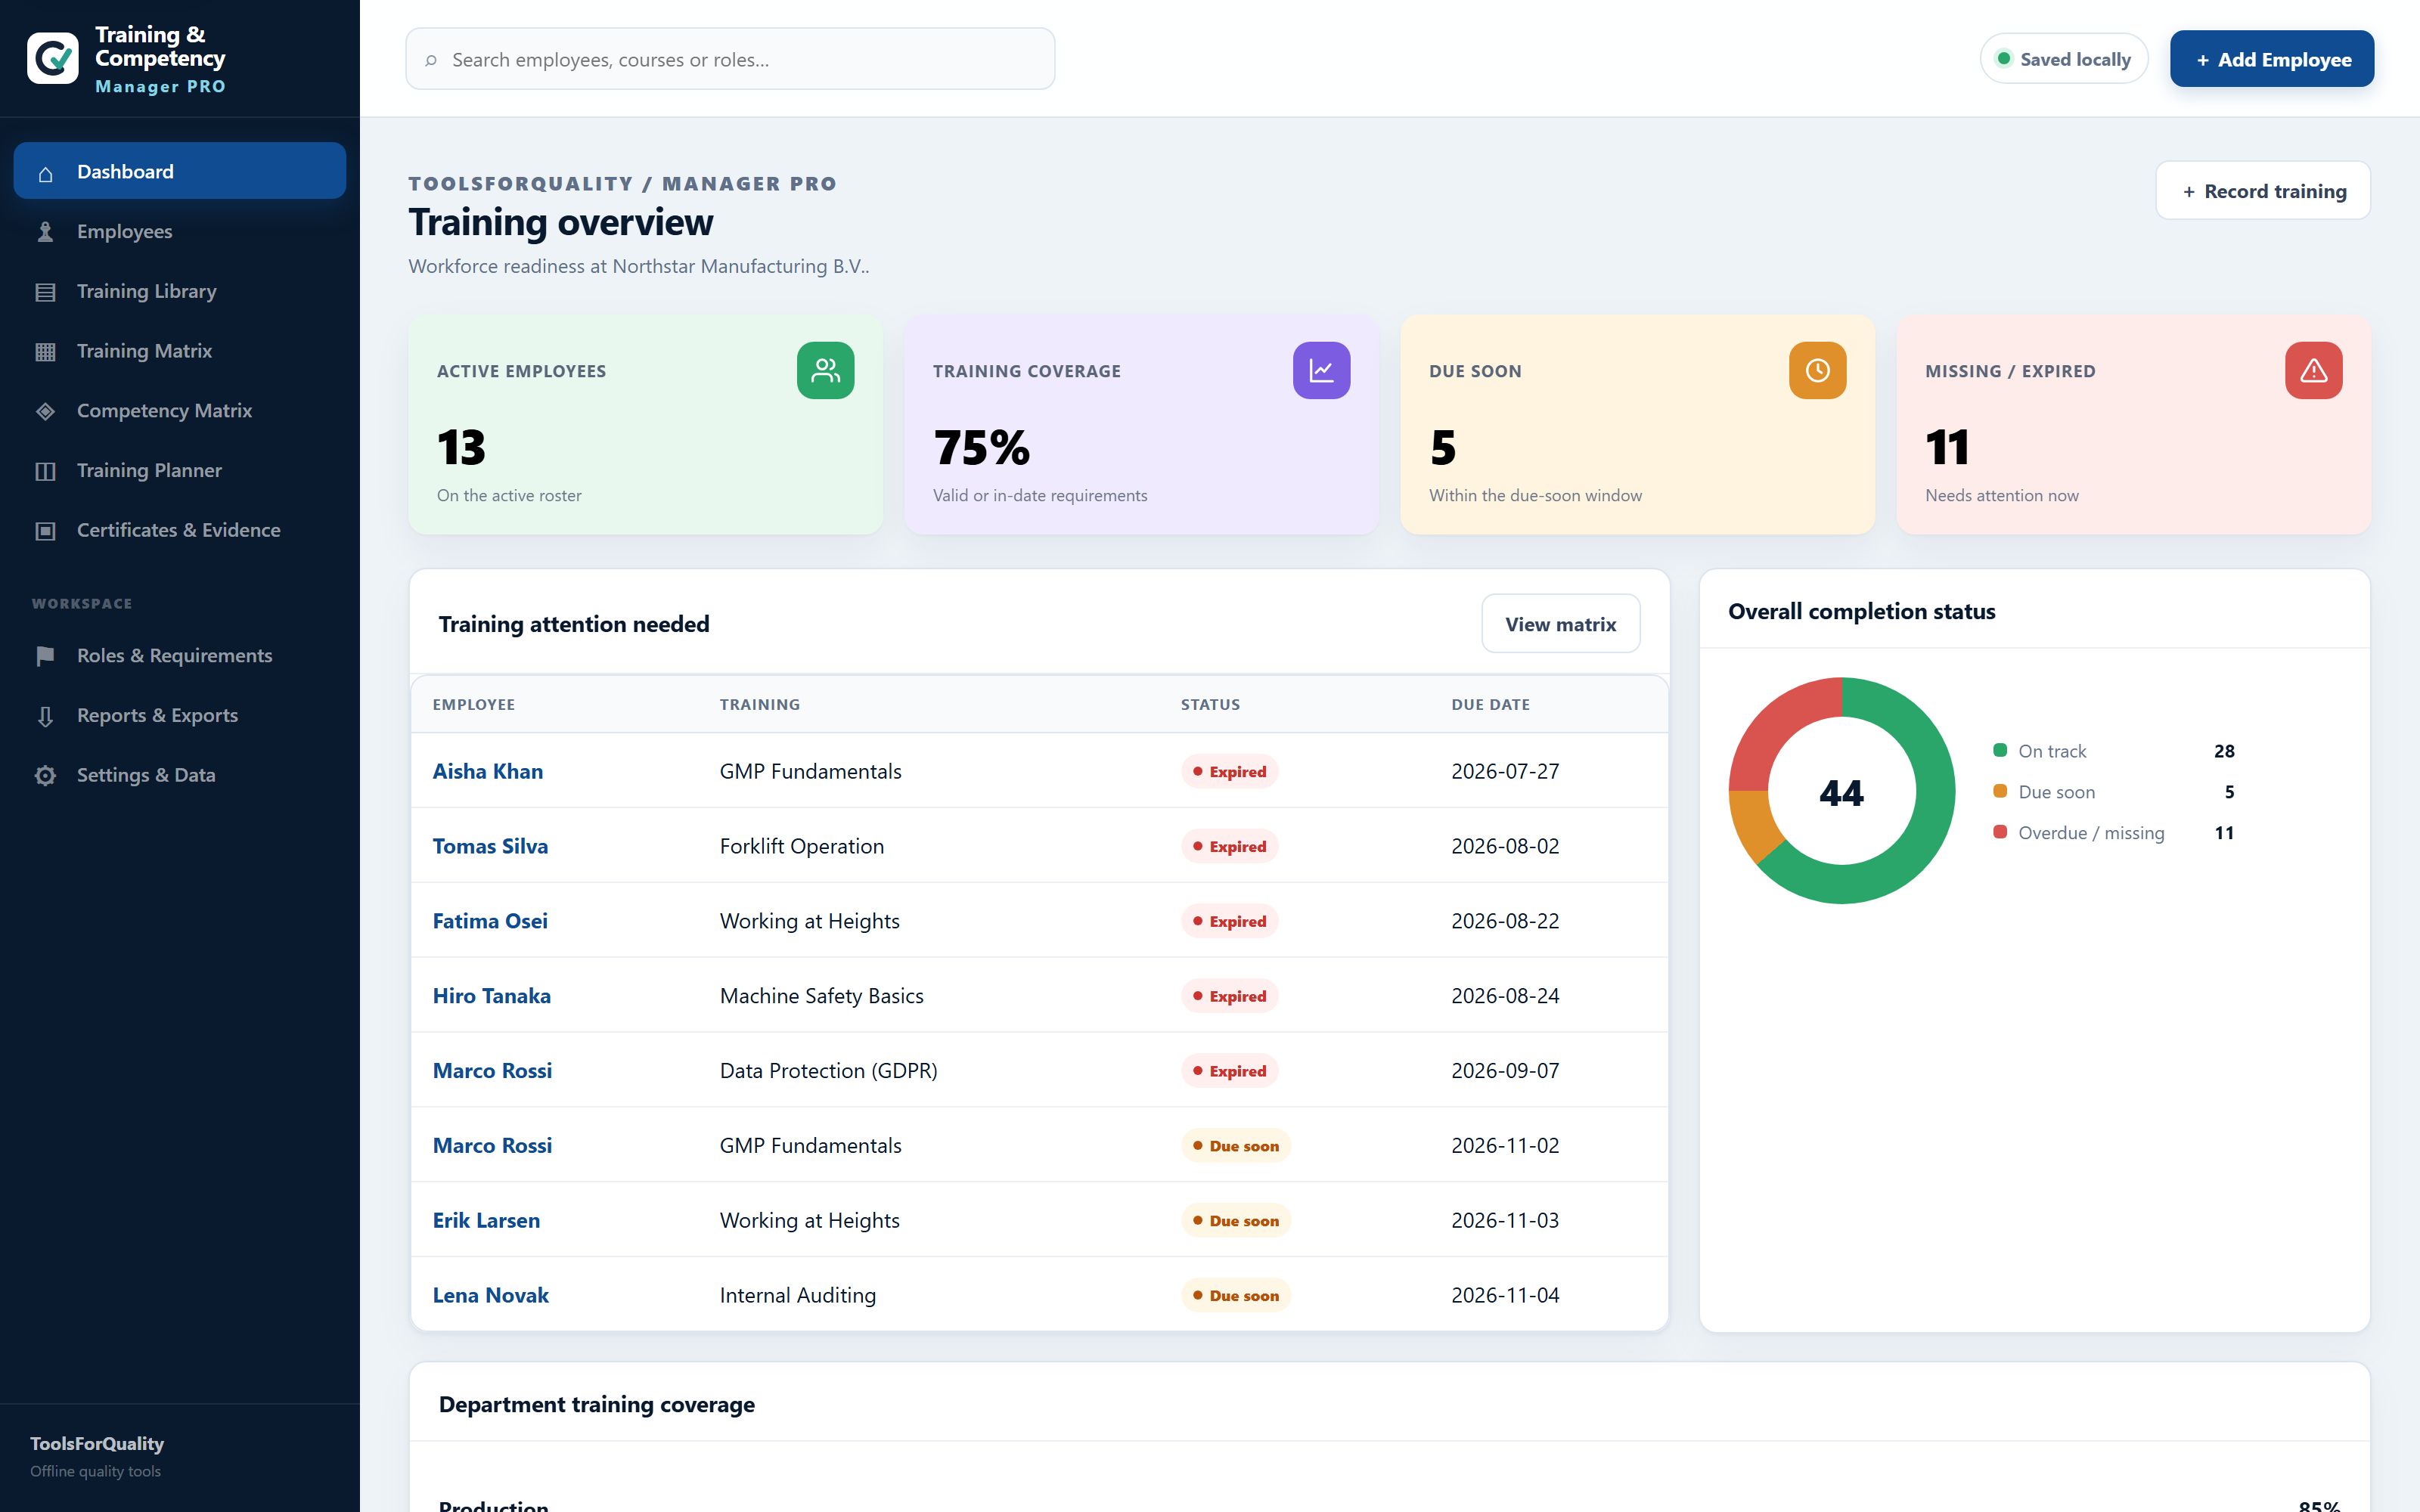Open the Employees menu item
2420x1512 pixels.
tap(180, 232)
